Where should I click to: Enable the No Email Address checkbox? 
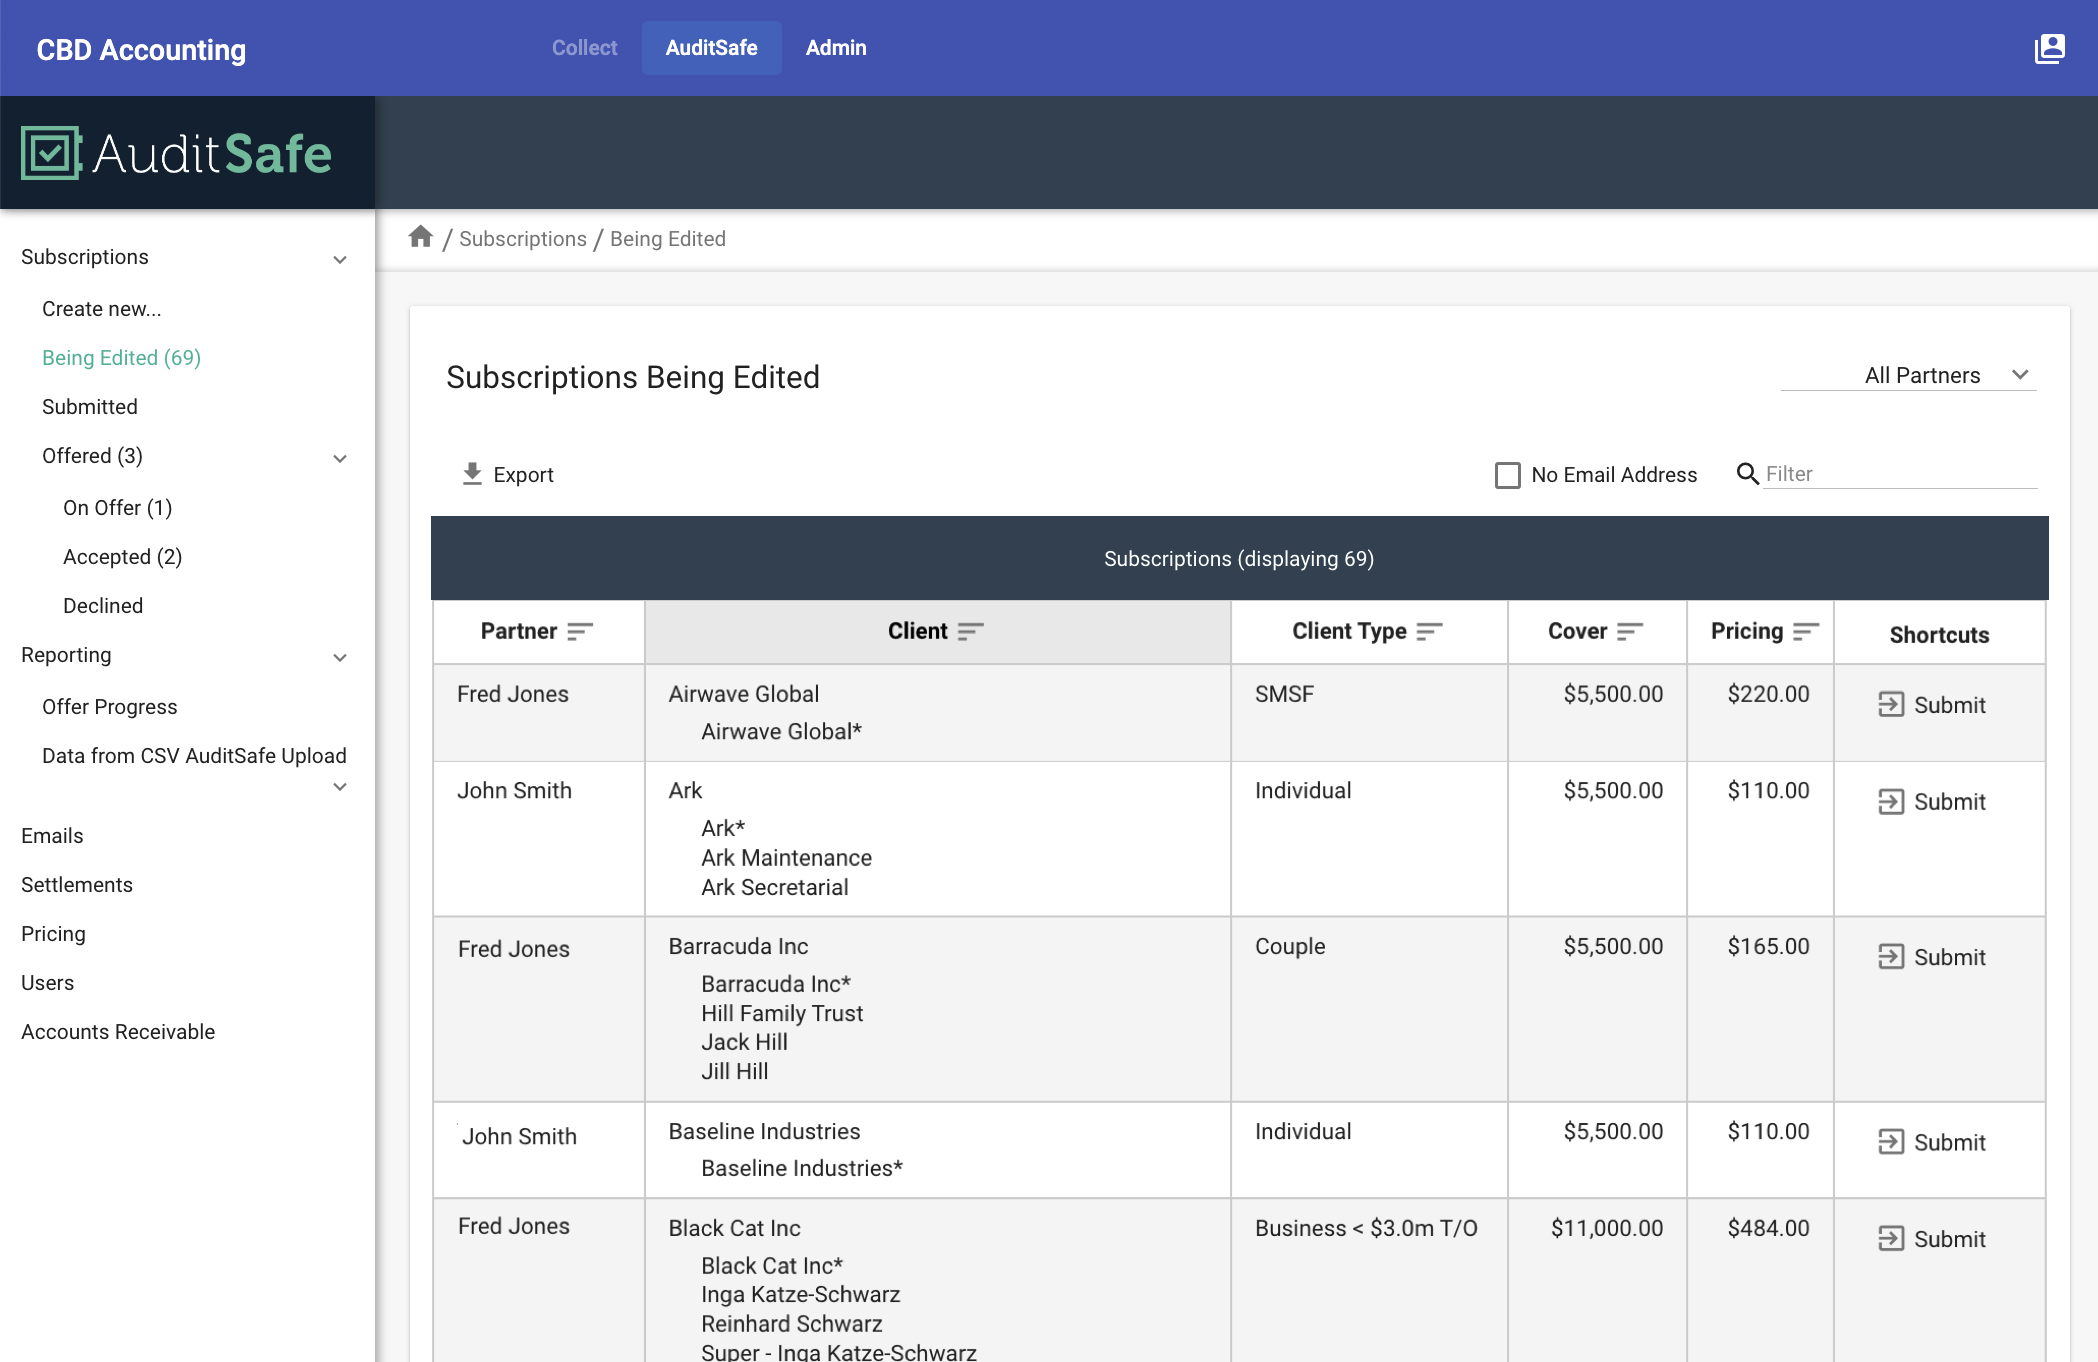tap(1507, 475)
